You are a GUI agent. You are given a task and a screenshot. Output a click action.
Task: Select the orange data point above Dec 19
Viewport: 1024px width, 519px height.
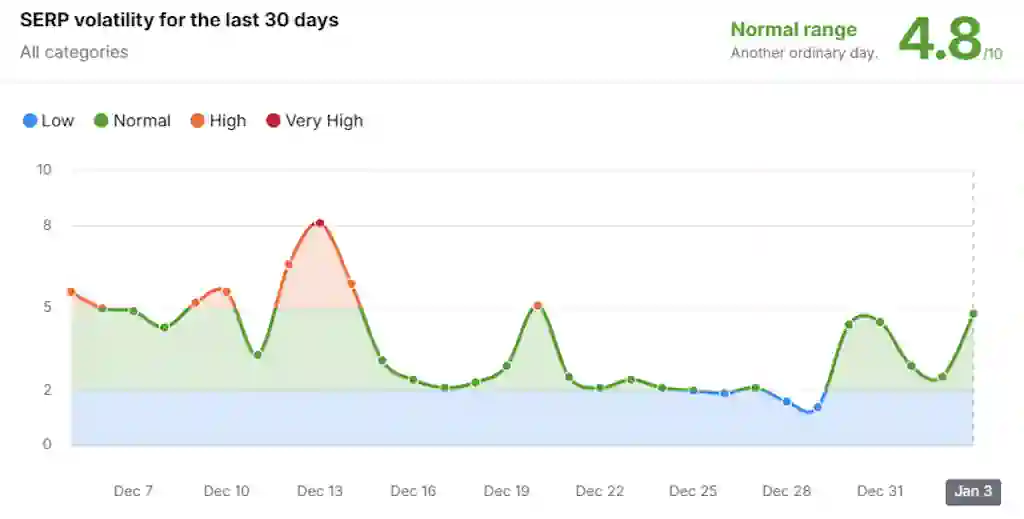click(537, 306)
